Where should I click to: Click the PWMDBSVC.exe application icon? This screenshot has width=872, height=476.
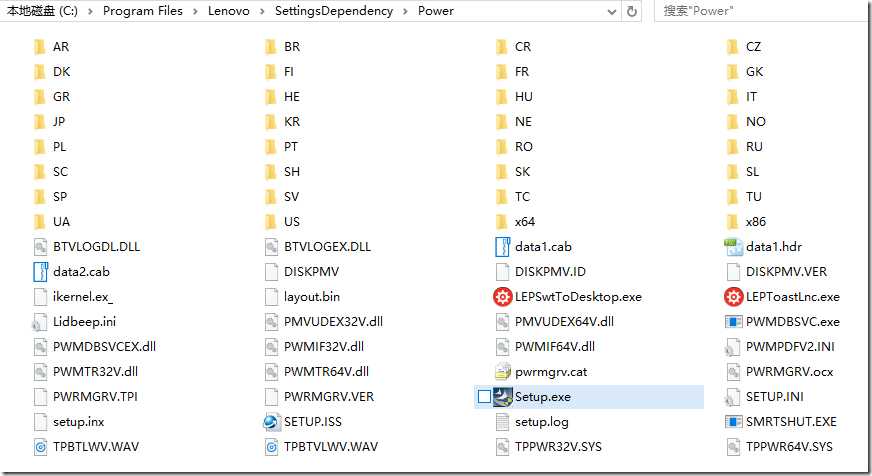tap(734, 321)
